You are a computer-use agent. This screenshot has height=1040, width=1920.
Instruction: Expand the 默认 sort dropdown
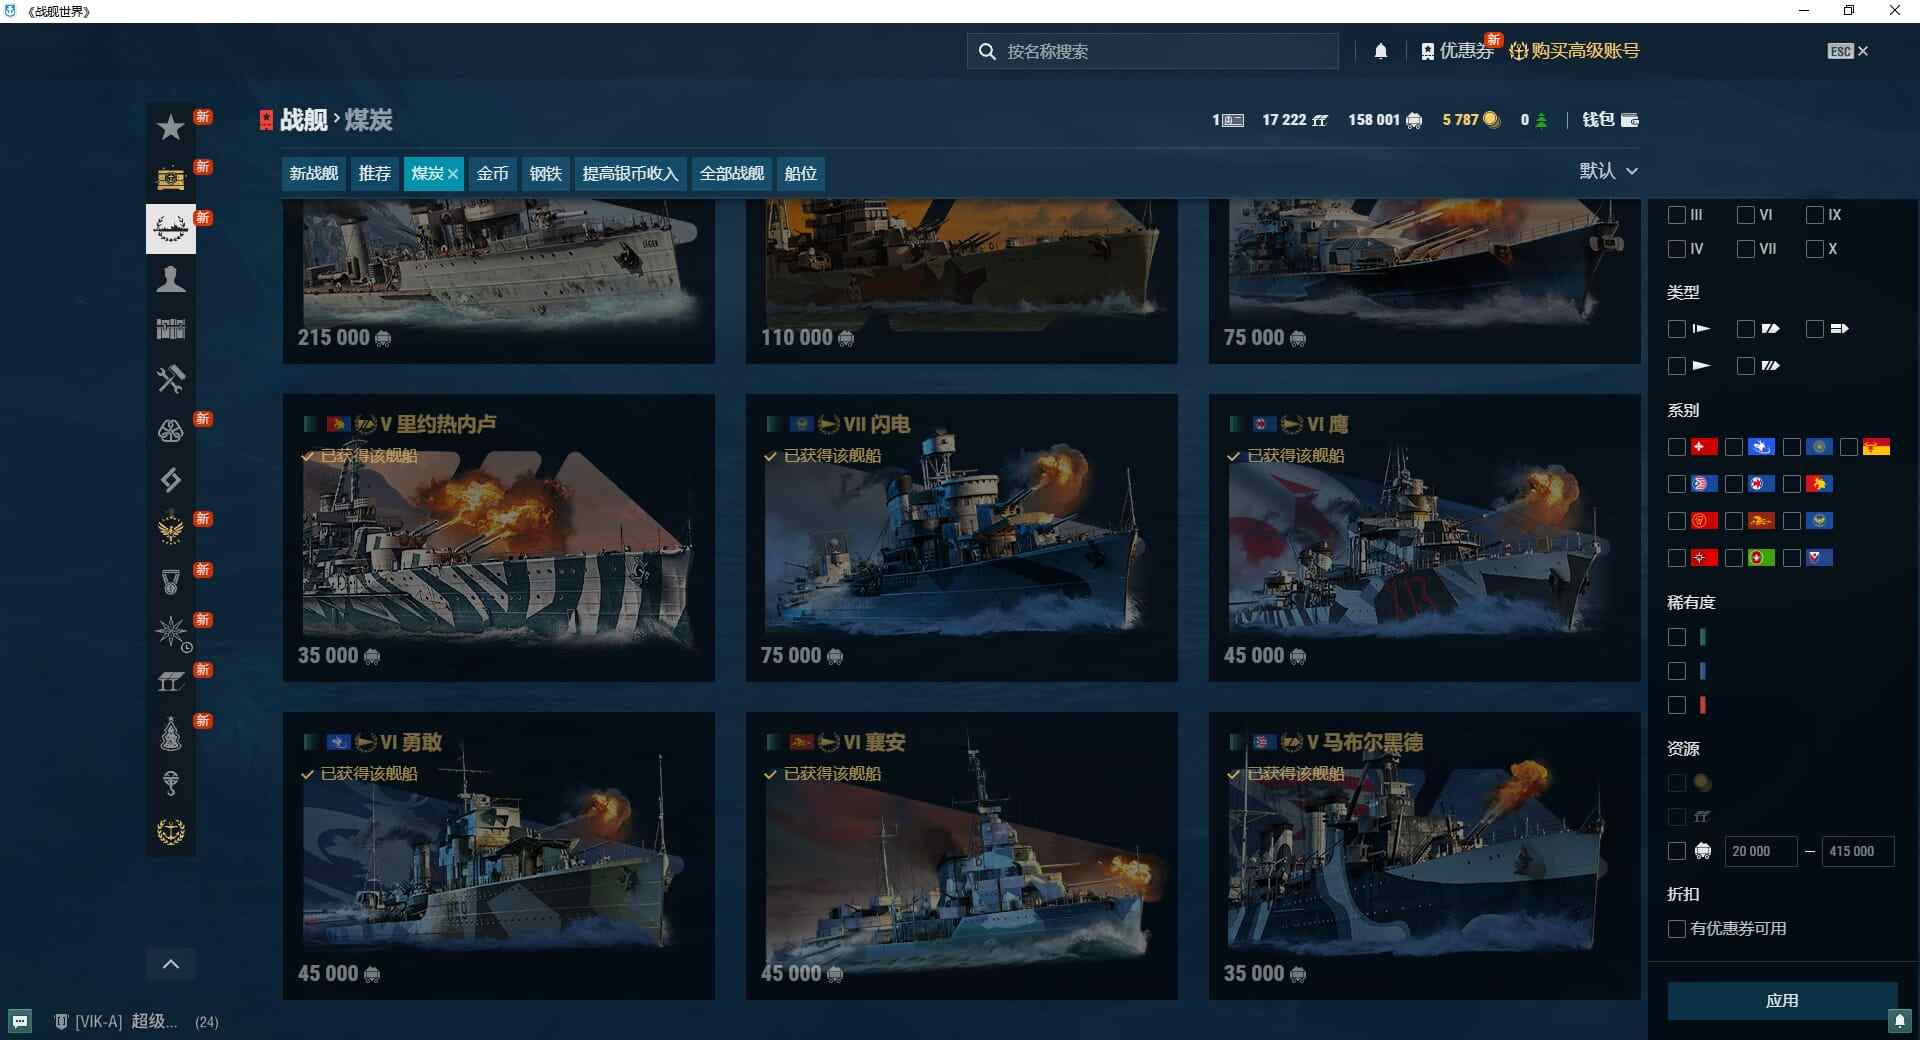click(1608, 171)
